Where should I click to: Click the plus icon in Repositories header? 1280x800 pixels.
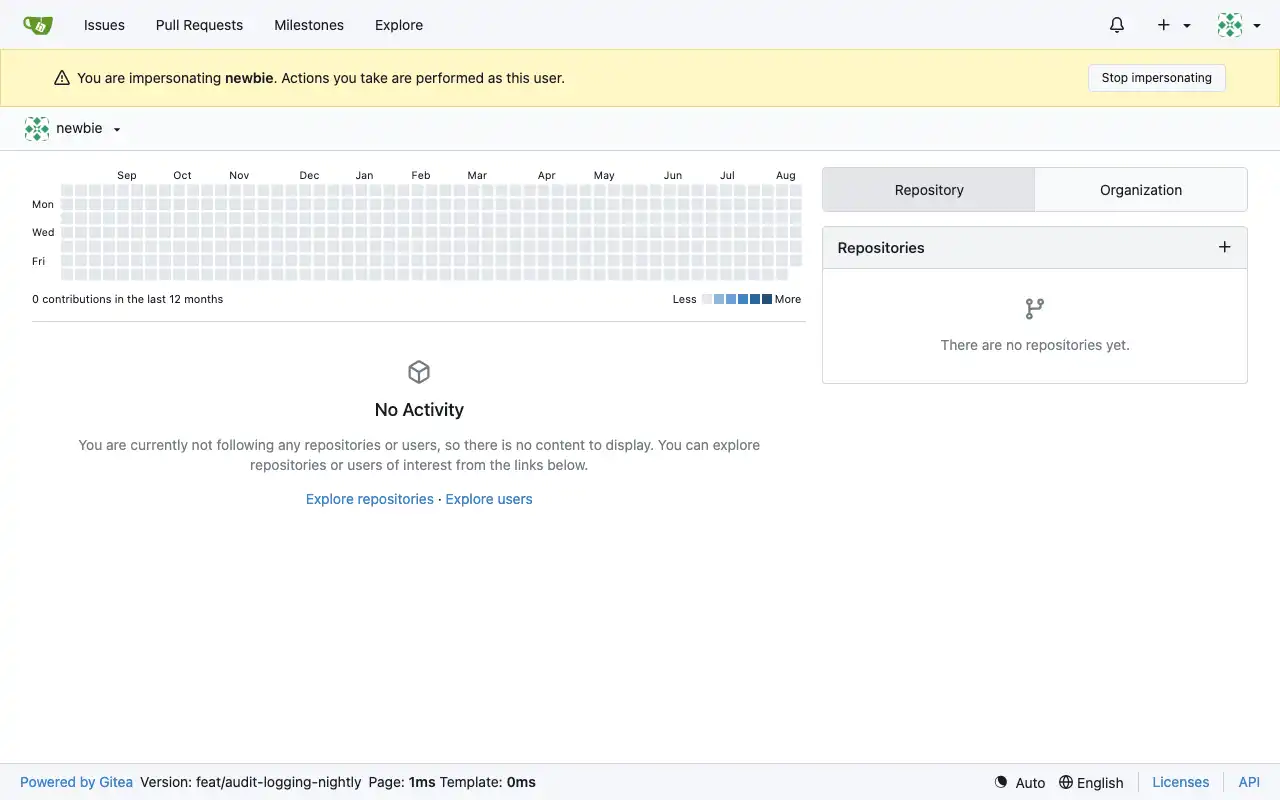[x=1224, y=247]
